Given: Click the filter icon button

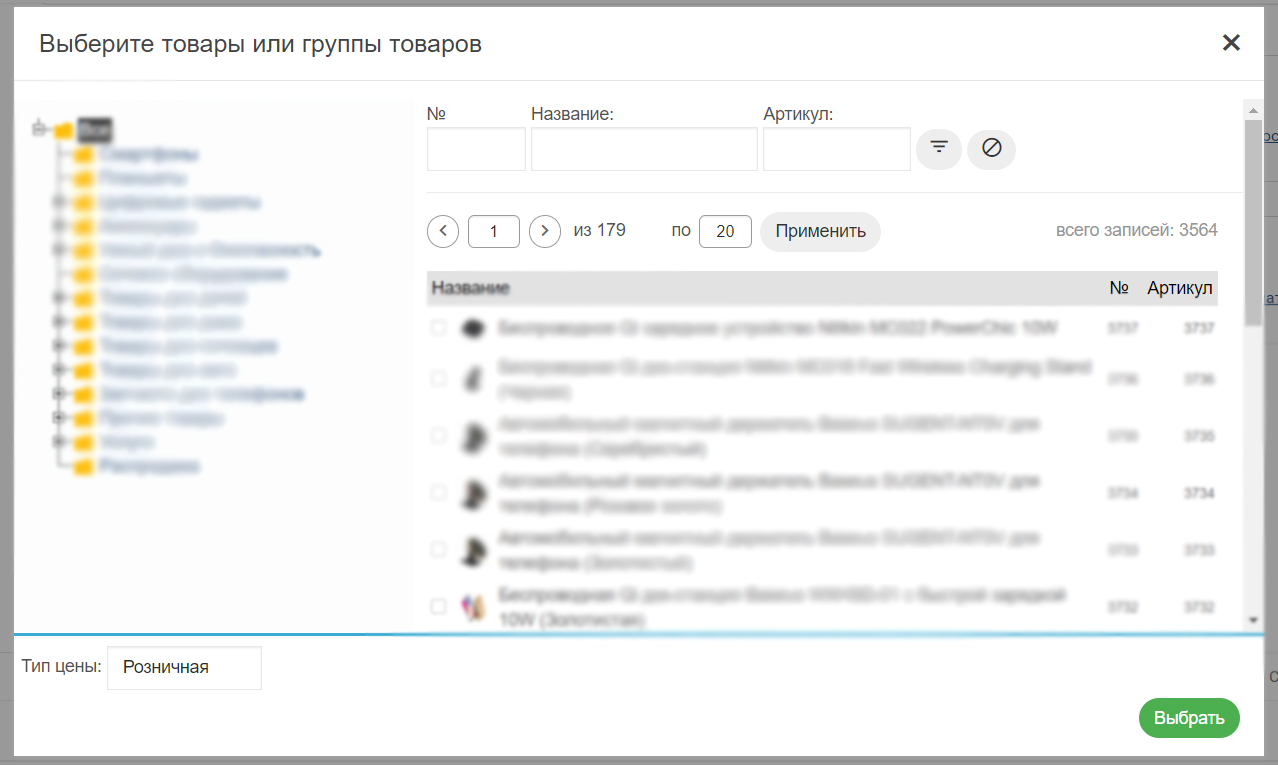Looking at the screenshot, I should (938, 148).
